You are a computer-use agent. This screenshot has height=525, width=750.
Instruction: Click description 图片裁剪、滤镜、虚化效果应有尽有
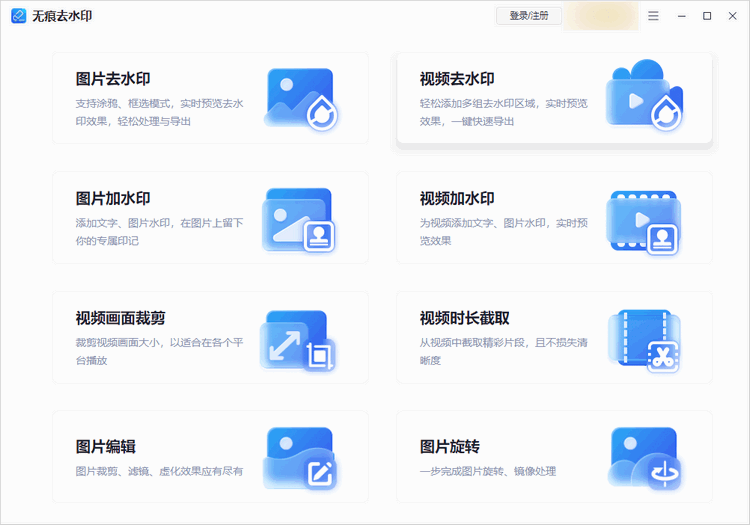159,471
